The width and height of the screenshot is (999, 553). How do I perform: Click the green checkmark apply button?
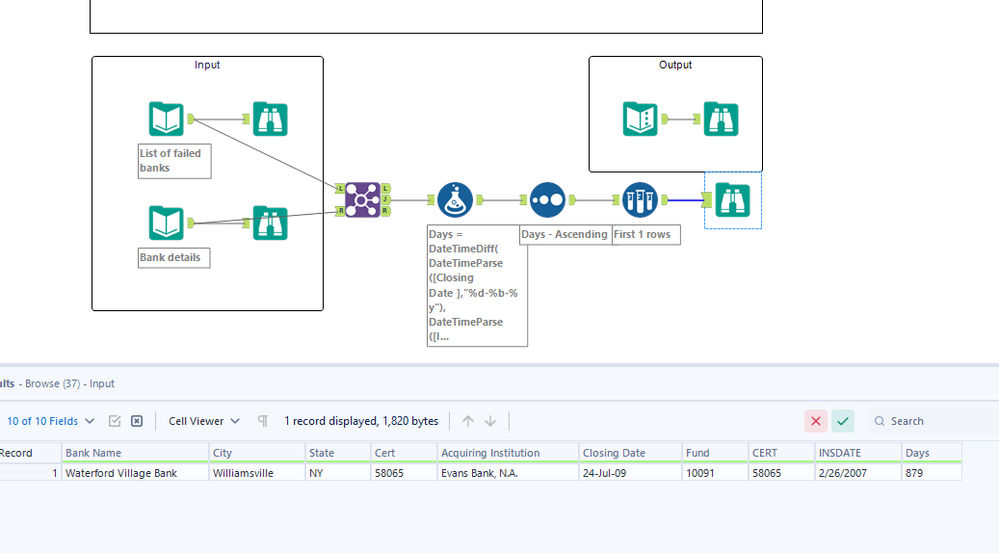click(843, 421)
